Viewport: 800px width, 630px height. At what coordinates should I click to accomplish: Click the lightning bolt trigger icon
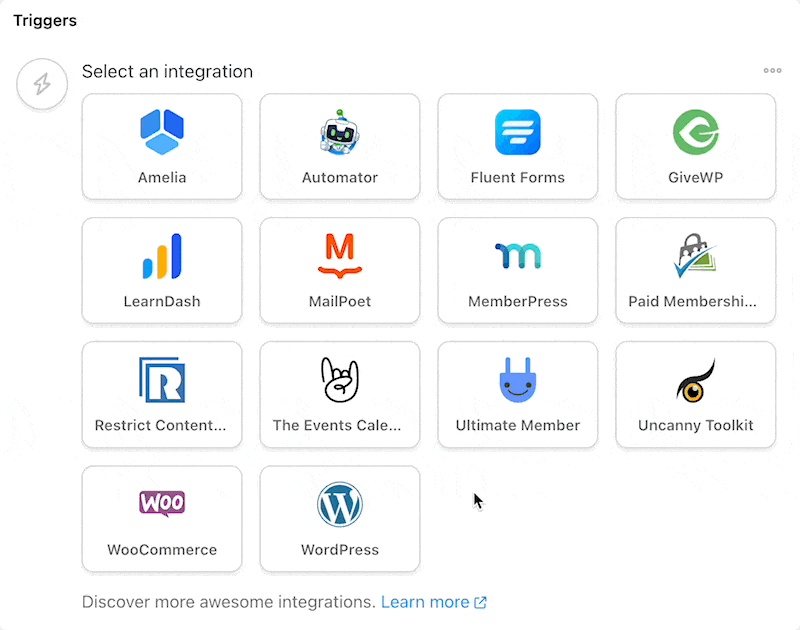[x=42, y=84]
